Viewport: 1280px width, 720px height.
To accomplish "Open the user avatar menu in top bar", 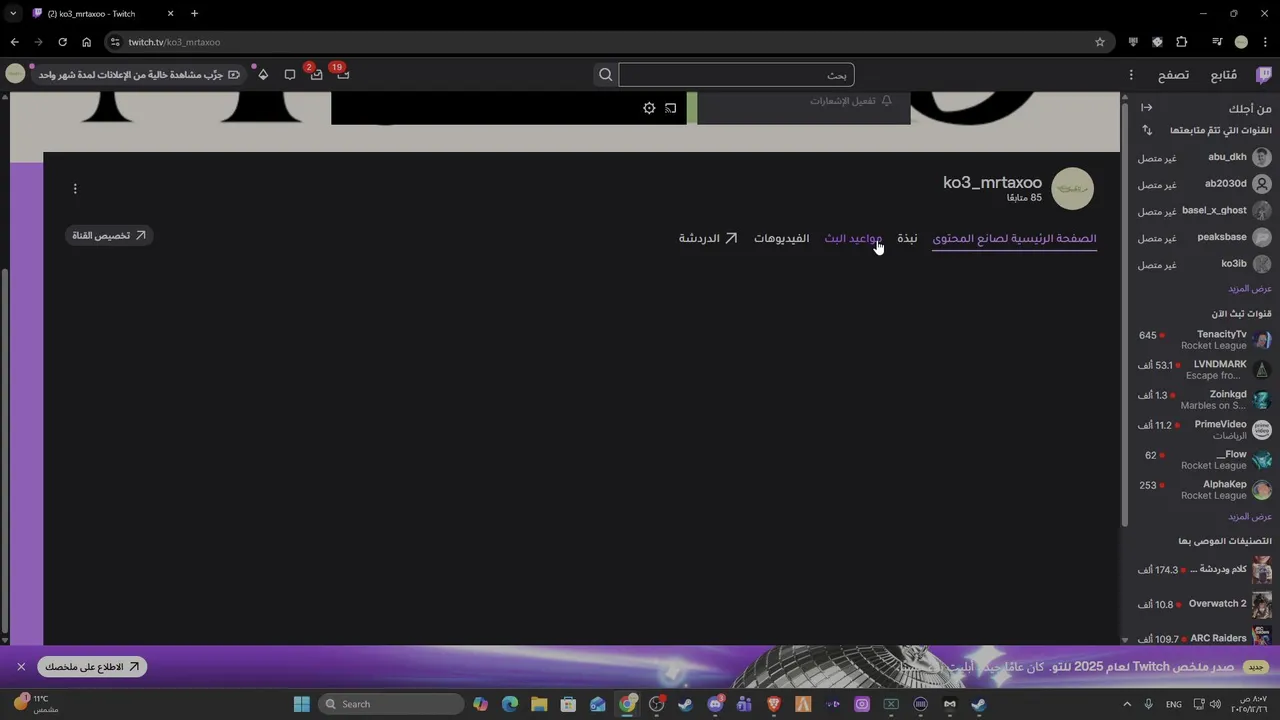I will pos(15,74).
